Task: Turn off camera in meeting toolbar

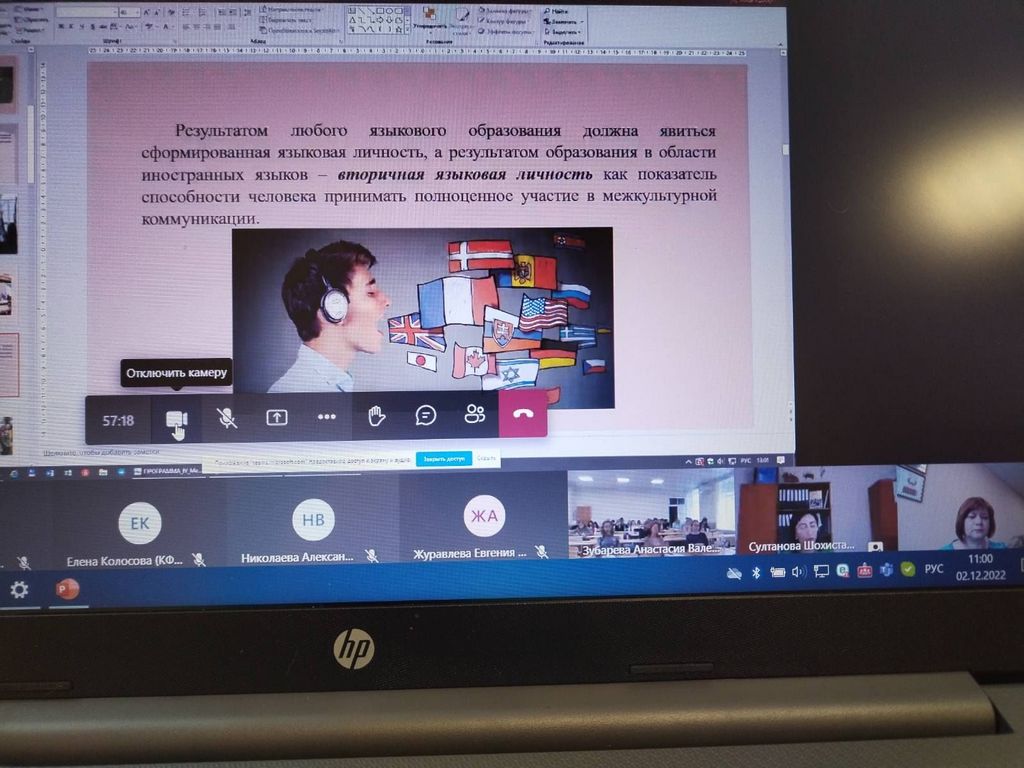Action: (176, 419)
